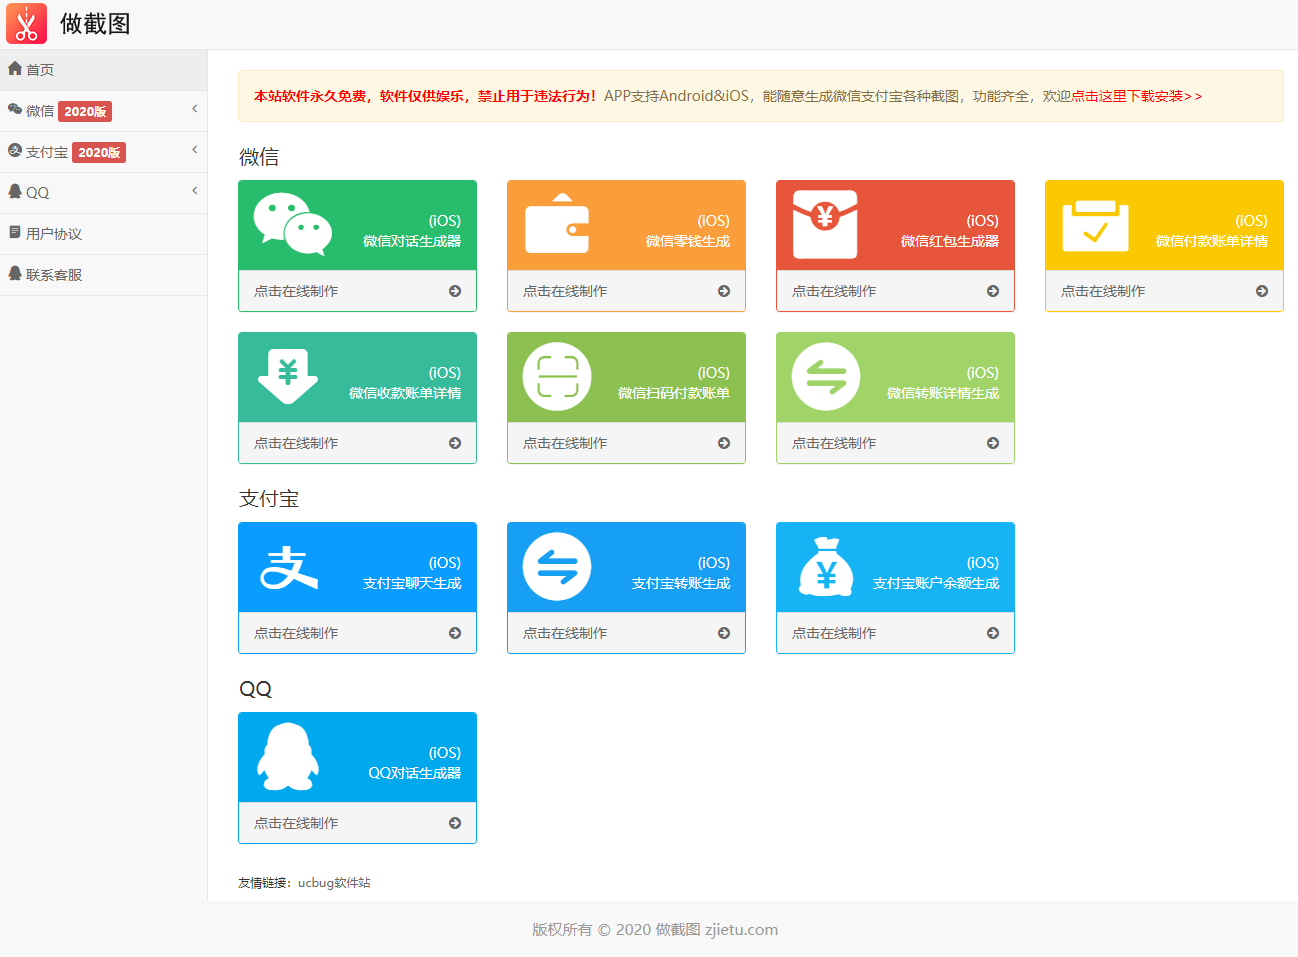The image size is (1298, 957).
Task: Click the Alipay icon in sidebar
Action: coord(15,151)
